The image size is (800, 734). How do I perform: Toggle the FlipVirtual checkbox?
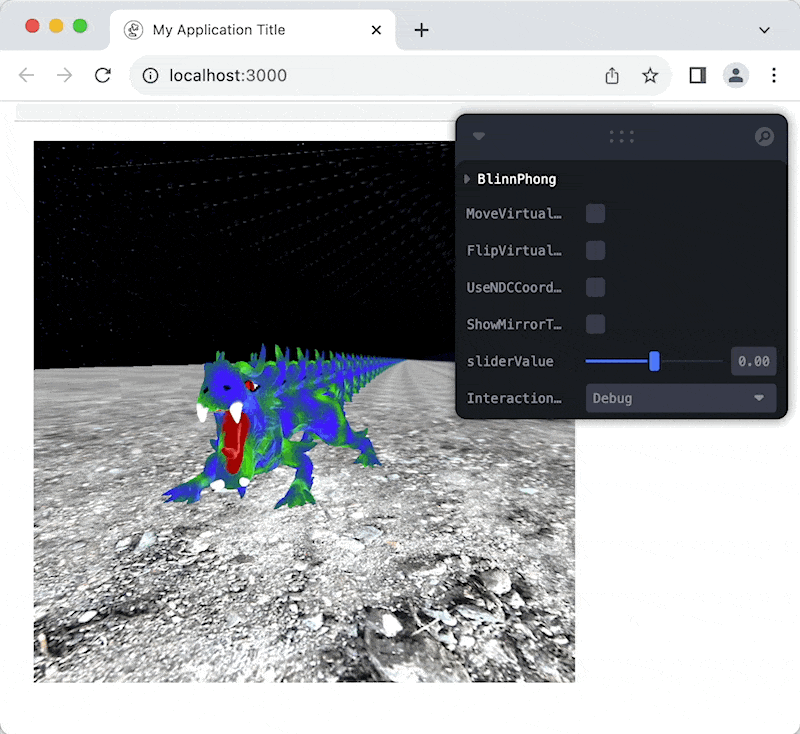[595, 251]
